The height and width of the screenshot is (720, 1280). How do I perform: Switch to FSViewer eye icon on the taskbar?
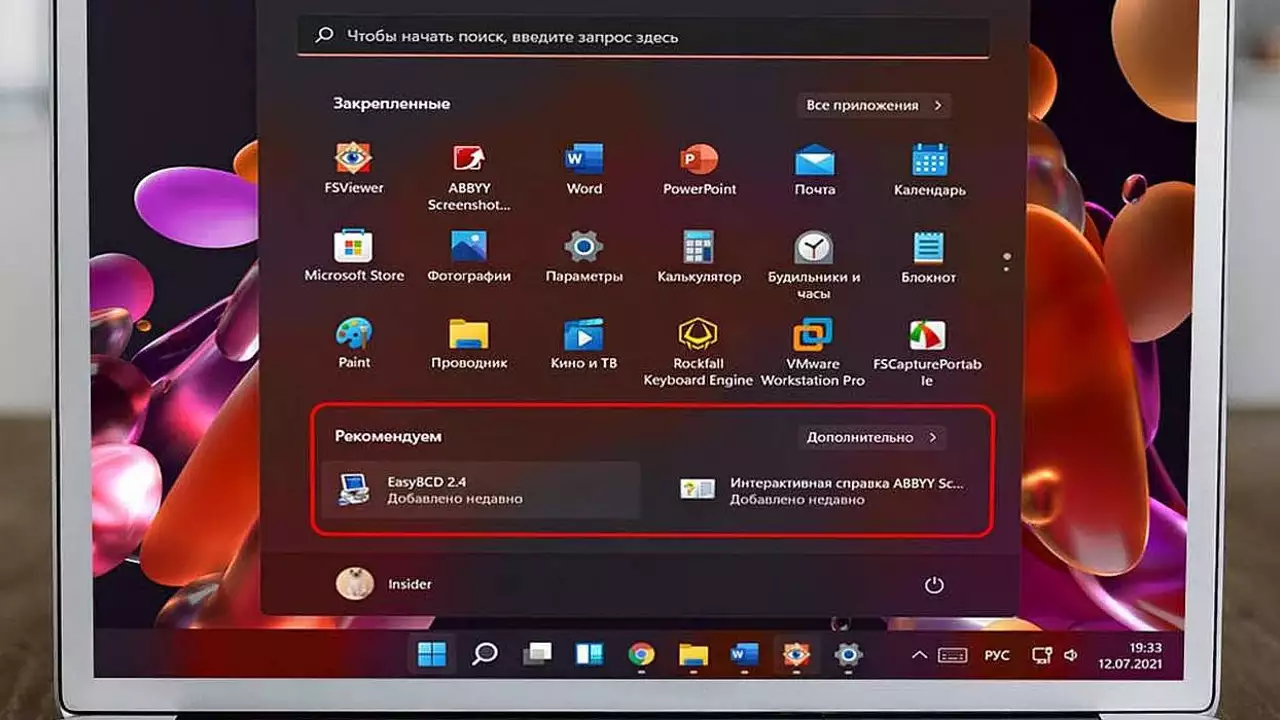tap(797, 655)
